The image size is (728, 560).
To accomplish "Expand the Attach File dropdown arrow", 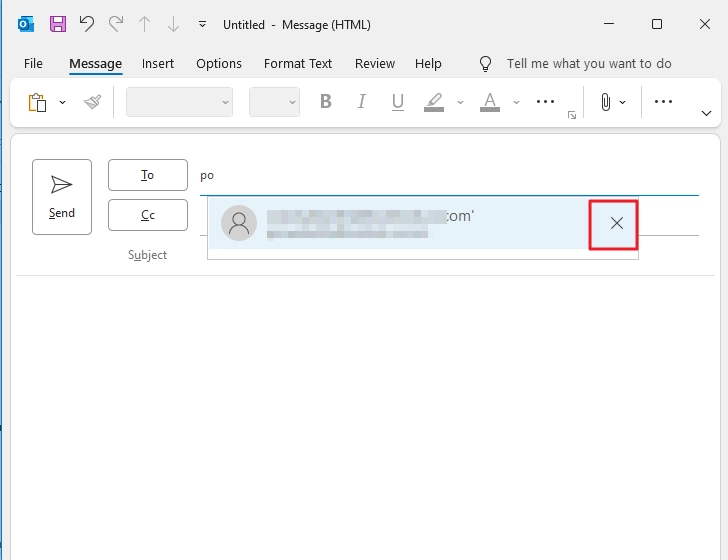I will 623,102.
